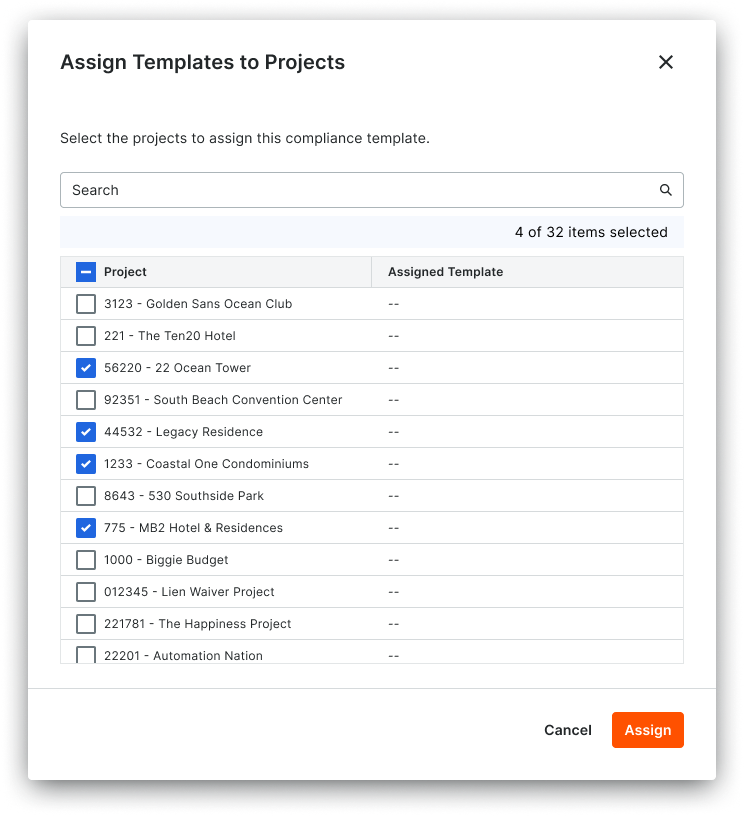
Task: Check the 92351 - South Beach Convention Center box
Action: [86, 400]
